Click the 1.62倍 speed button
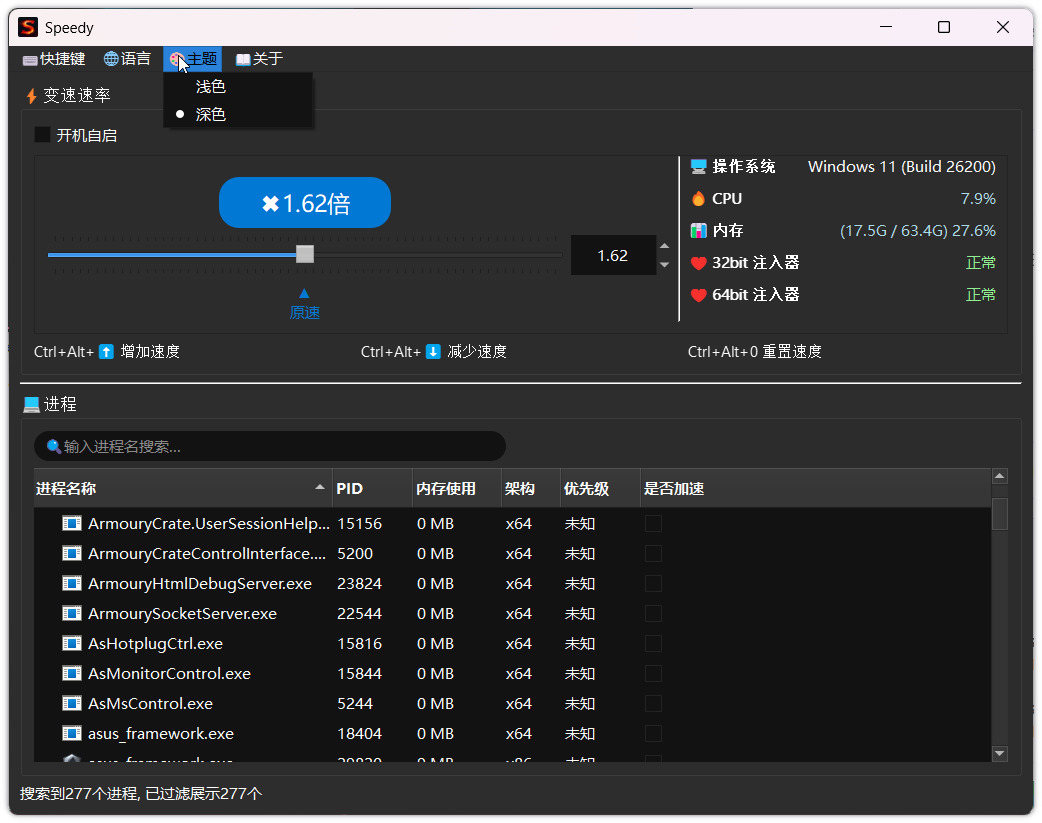Image resolution: width=1042 pixels, height=823 pixels. click(x=304, y=202)
